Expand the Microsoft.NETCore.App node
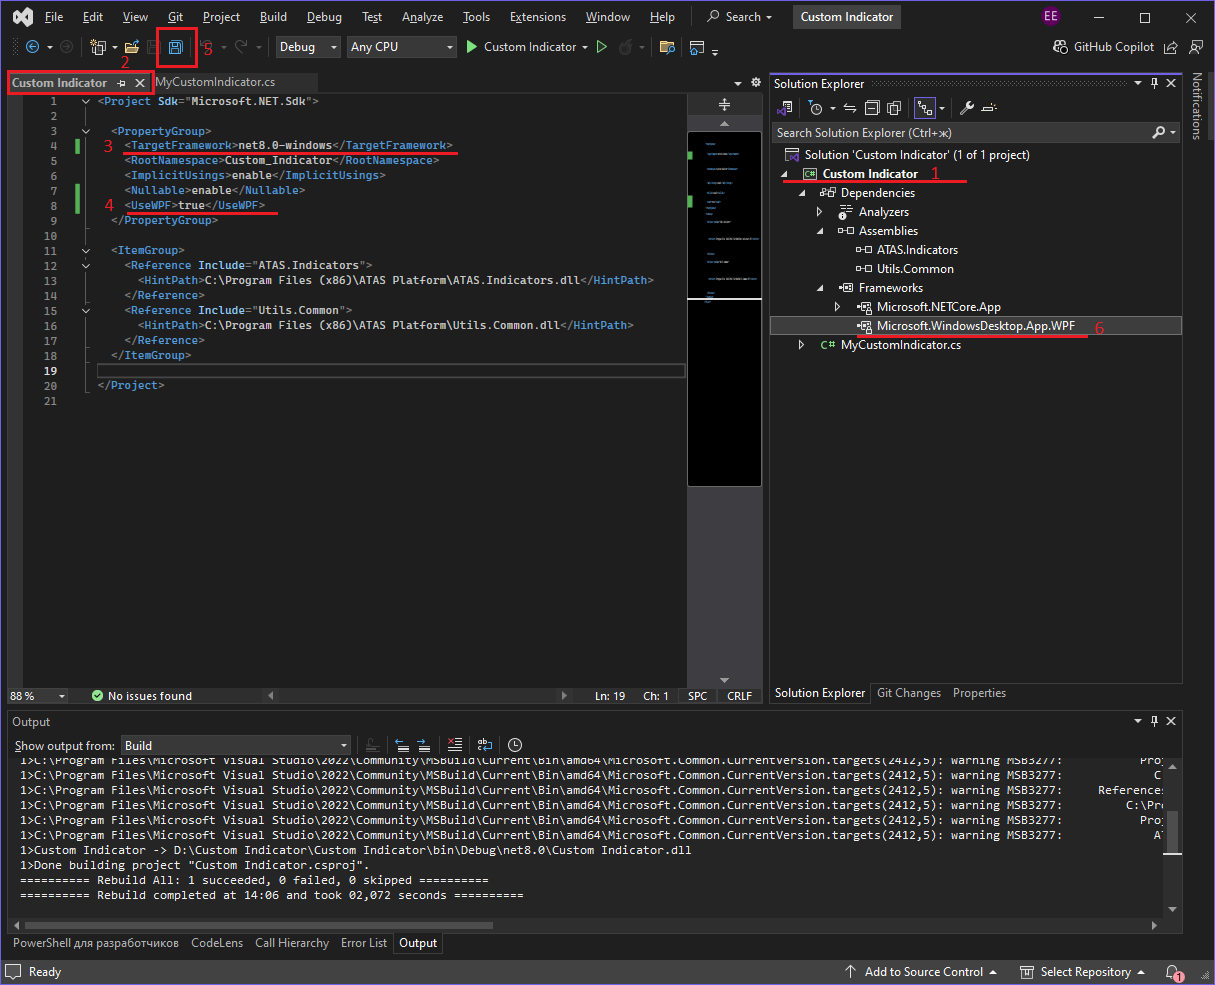The image size is (1215, 985). (838, 307)
